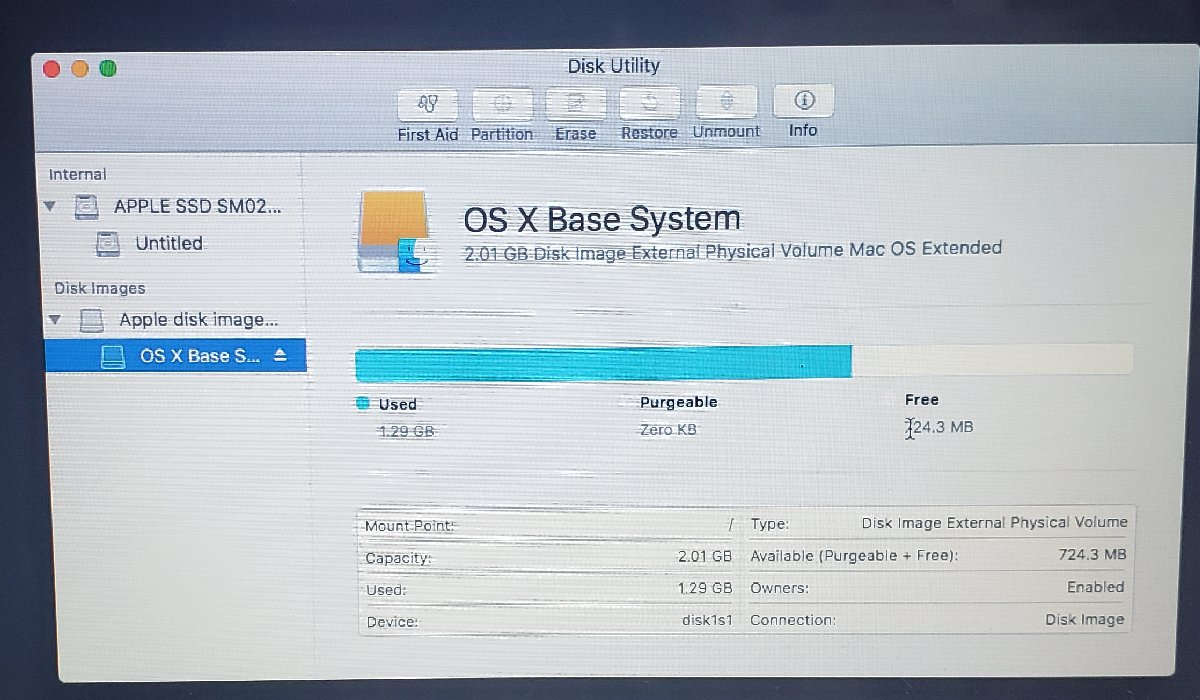
Task: Click the Available 724.3 MB row
Action: pos(939,555)
